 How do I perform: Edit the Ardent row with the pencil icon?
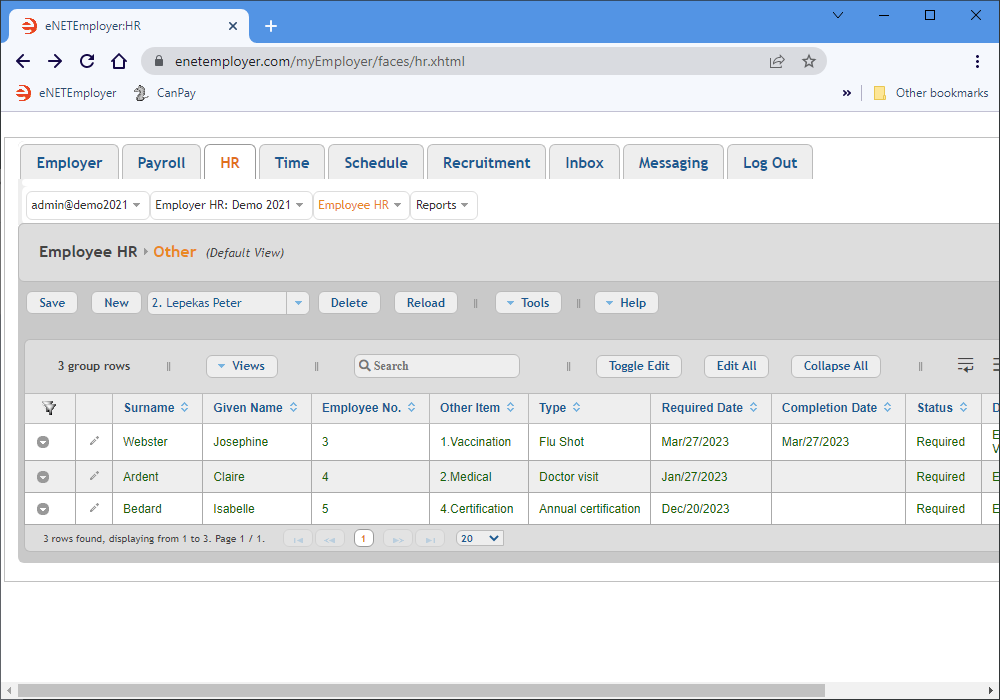[x=94, y=476]
